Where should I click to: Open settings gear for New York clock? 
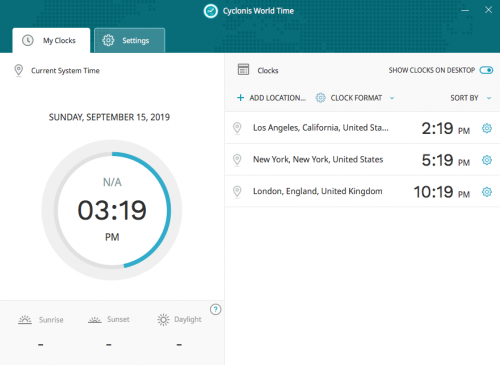click(x=487, y=160)
